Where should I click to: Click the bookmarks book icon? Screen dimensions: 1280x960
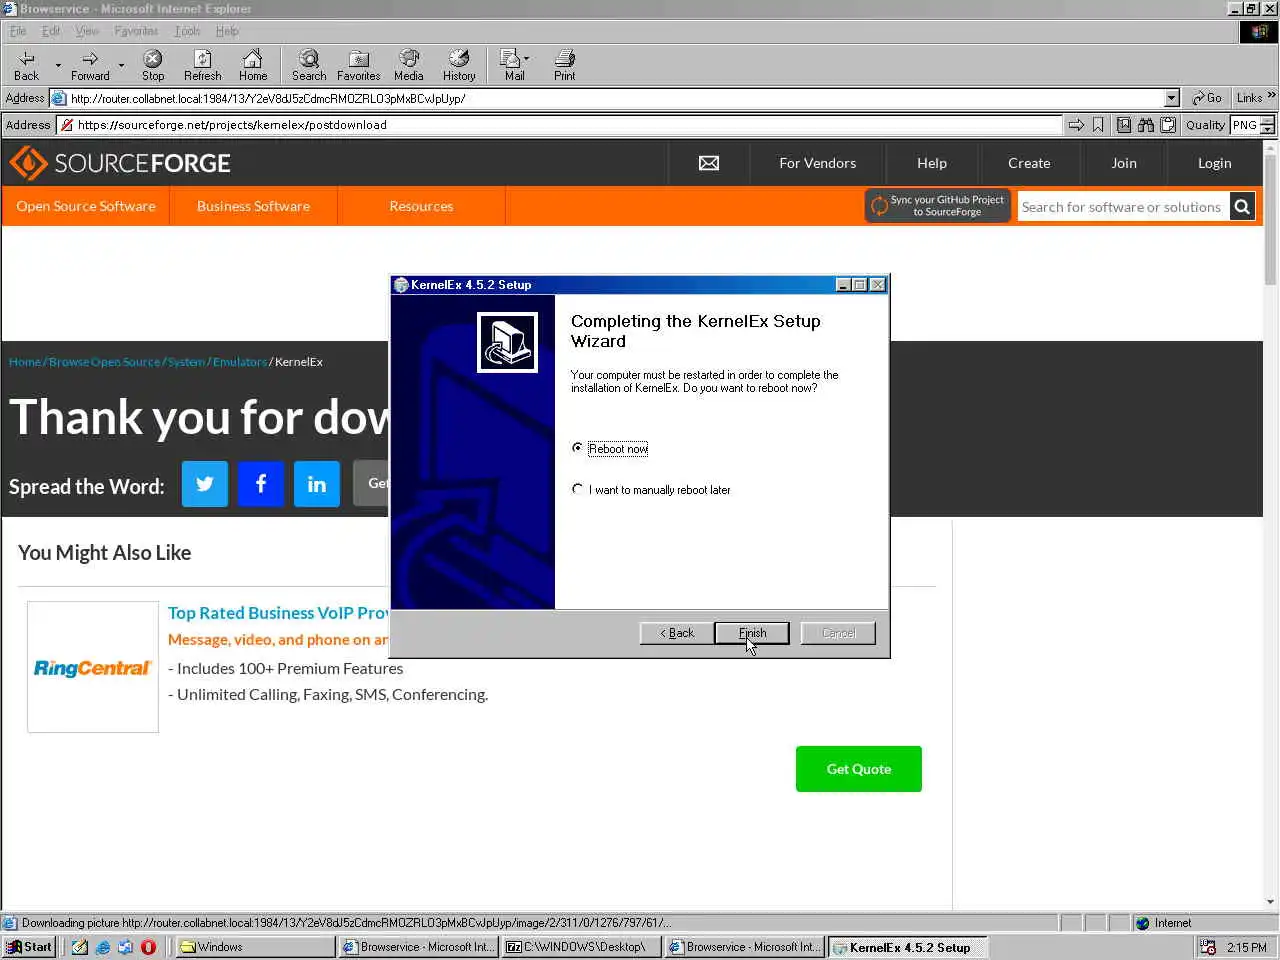coord(1124,125)
